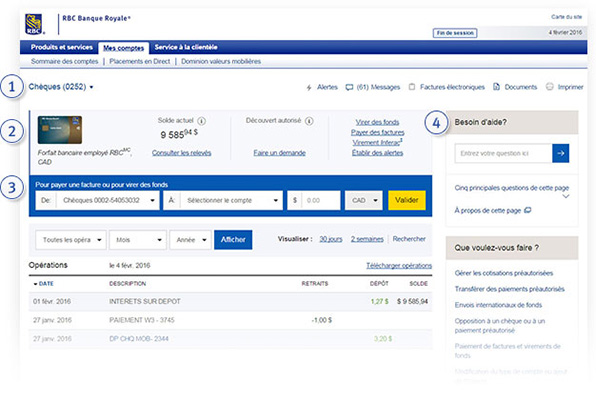Image resolution: width=596 pixels, height=404 pixels.
Task: Open Envois internationaux de fonds link
Action: [498, 305]
